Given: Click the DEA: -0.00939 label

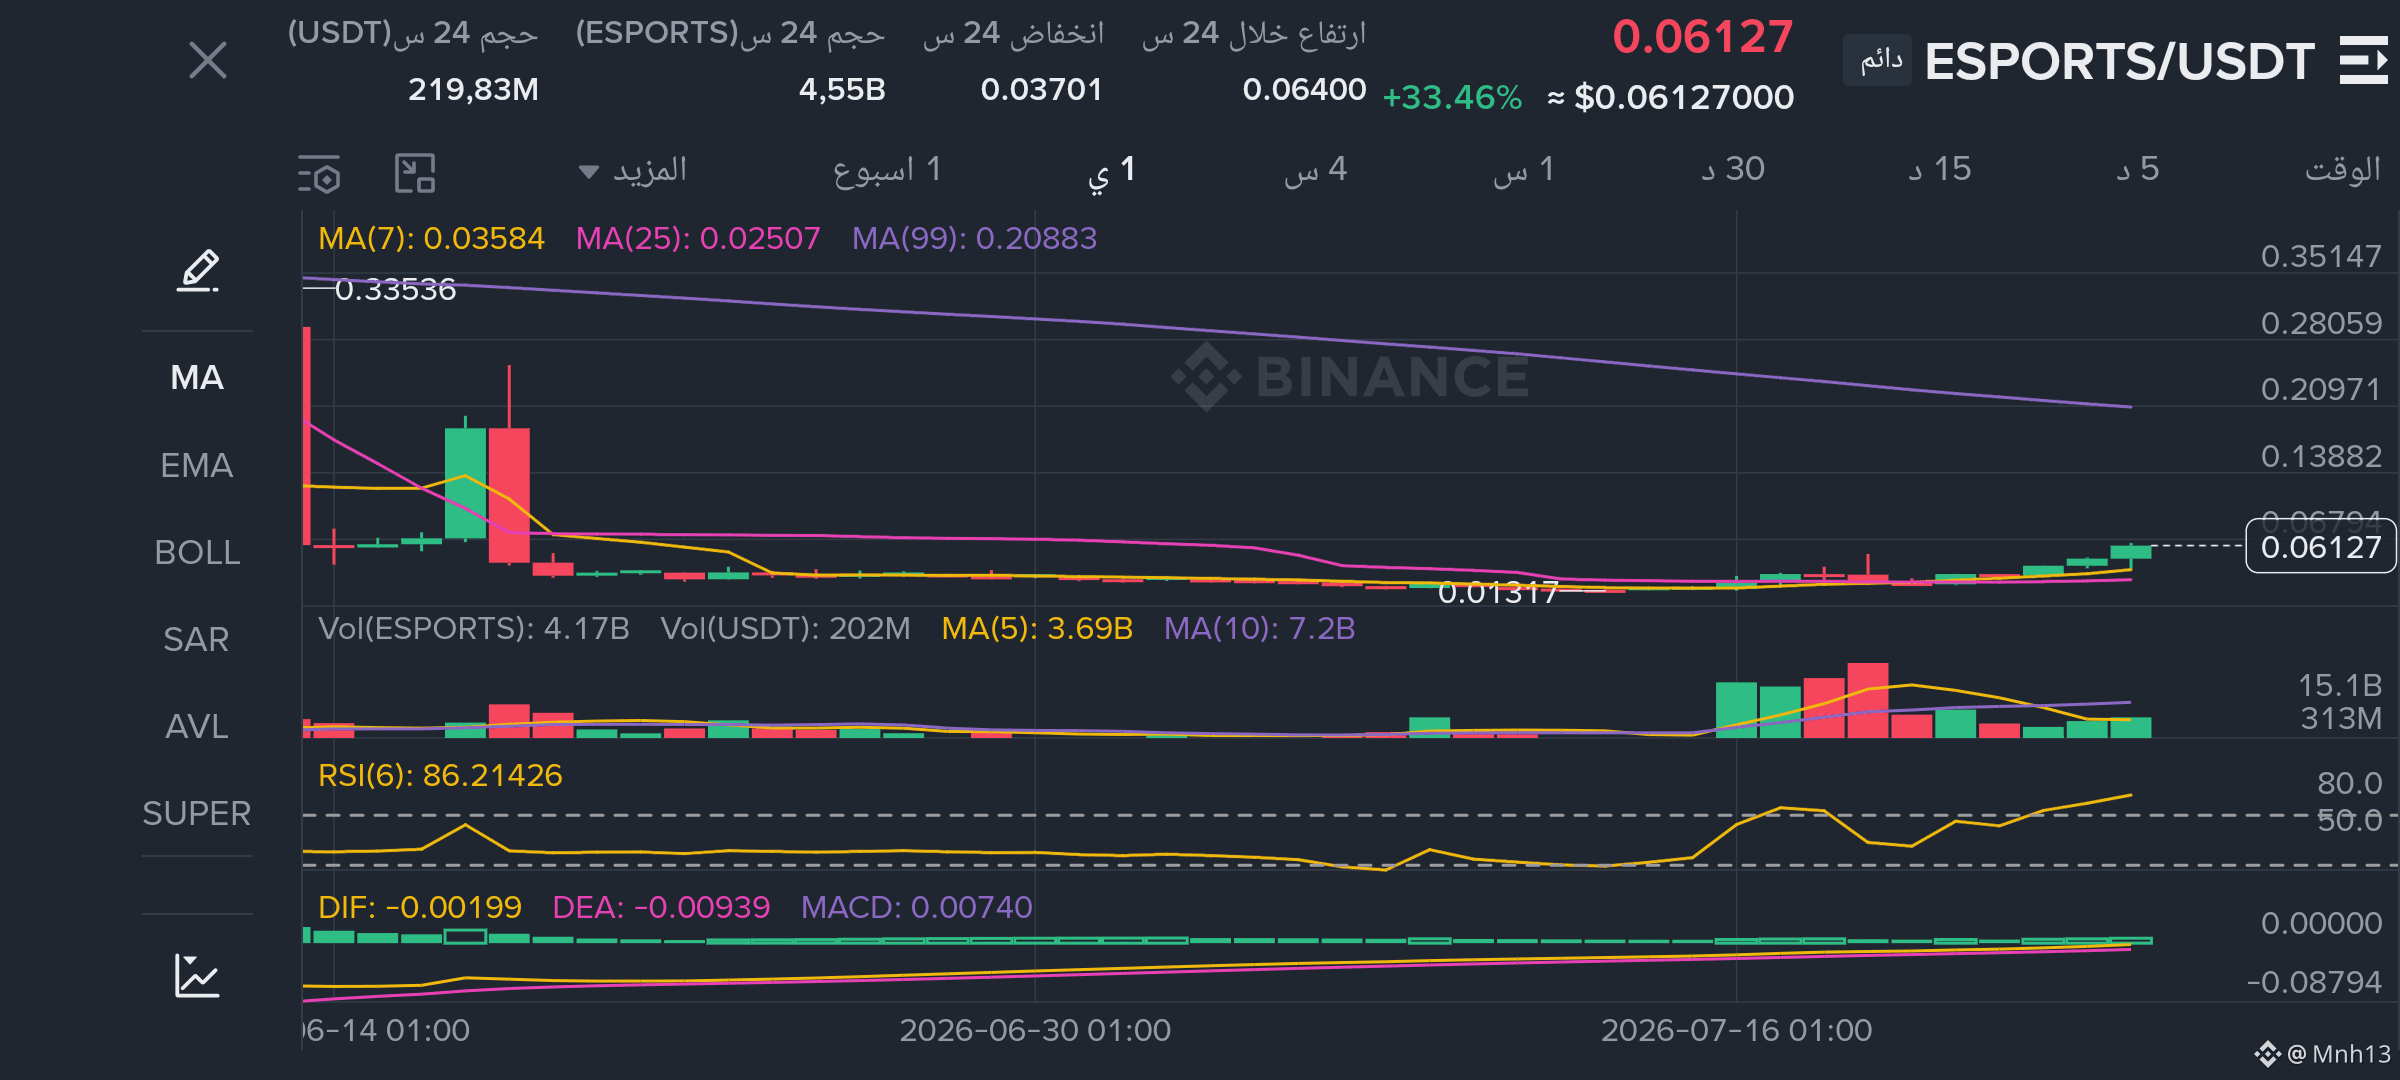Looking at the screenshot, I should (x=661, y=908).
